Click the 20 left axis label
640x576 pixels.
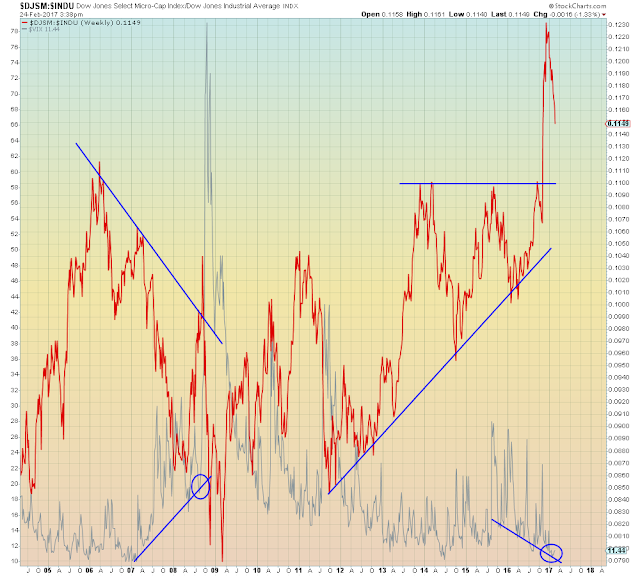[14, 484]
